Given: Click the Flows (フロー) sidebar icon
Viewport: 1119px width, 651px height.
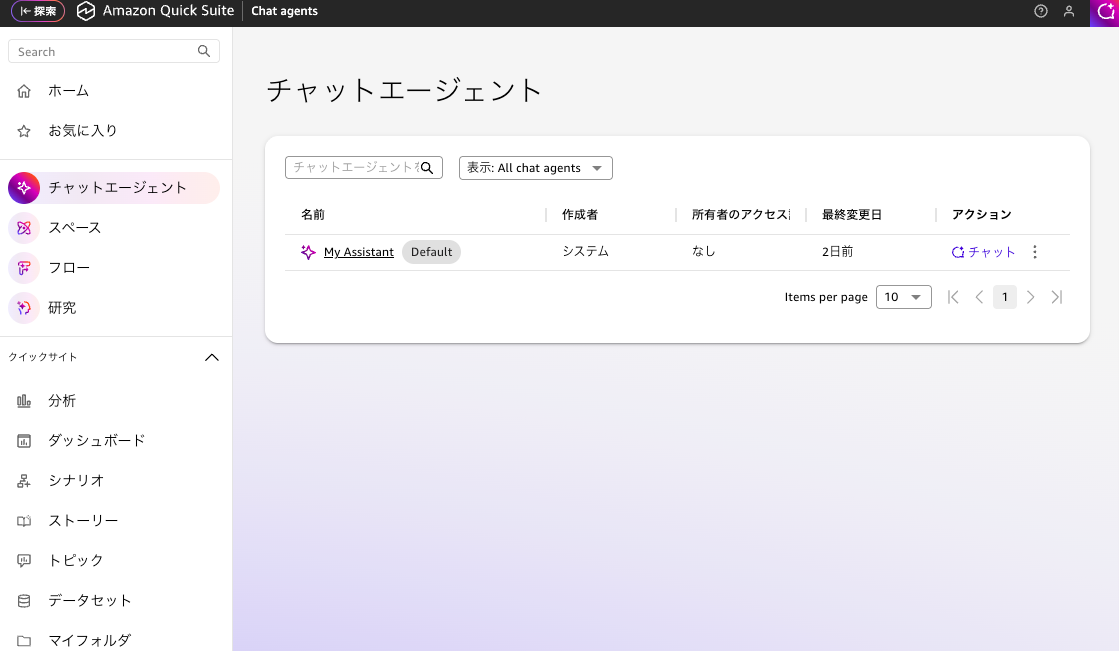Looking at the screenshot, I should tap(24, 268).
